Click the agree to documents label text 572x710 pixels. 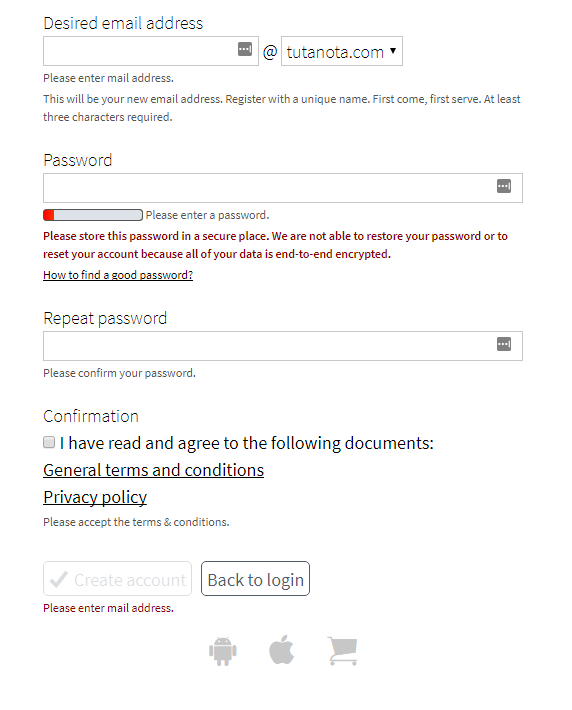(x=246, y=443)
